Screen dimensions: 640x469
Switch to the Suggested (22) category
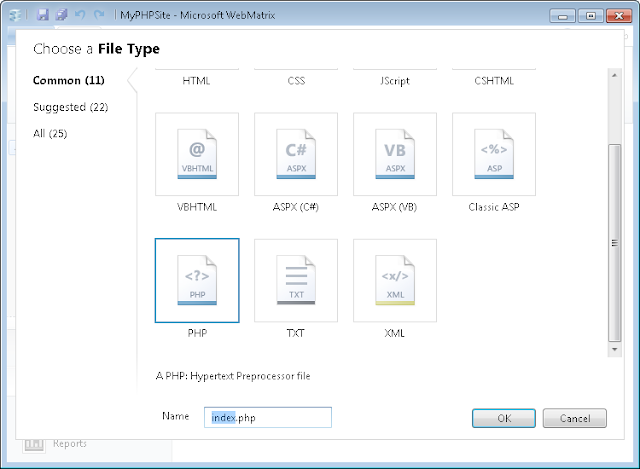click(71, 107)
